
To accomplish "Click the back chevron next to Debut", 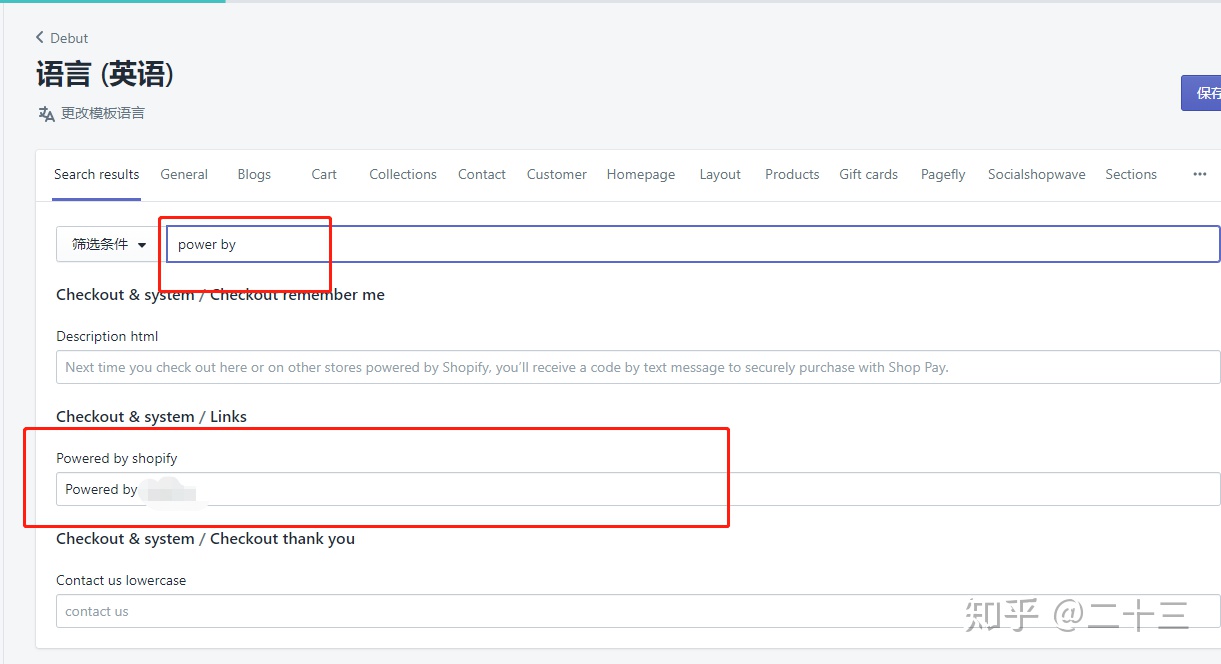I will (40, 38).
